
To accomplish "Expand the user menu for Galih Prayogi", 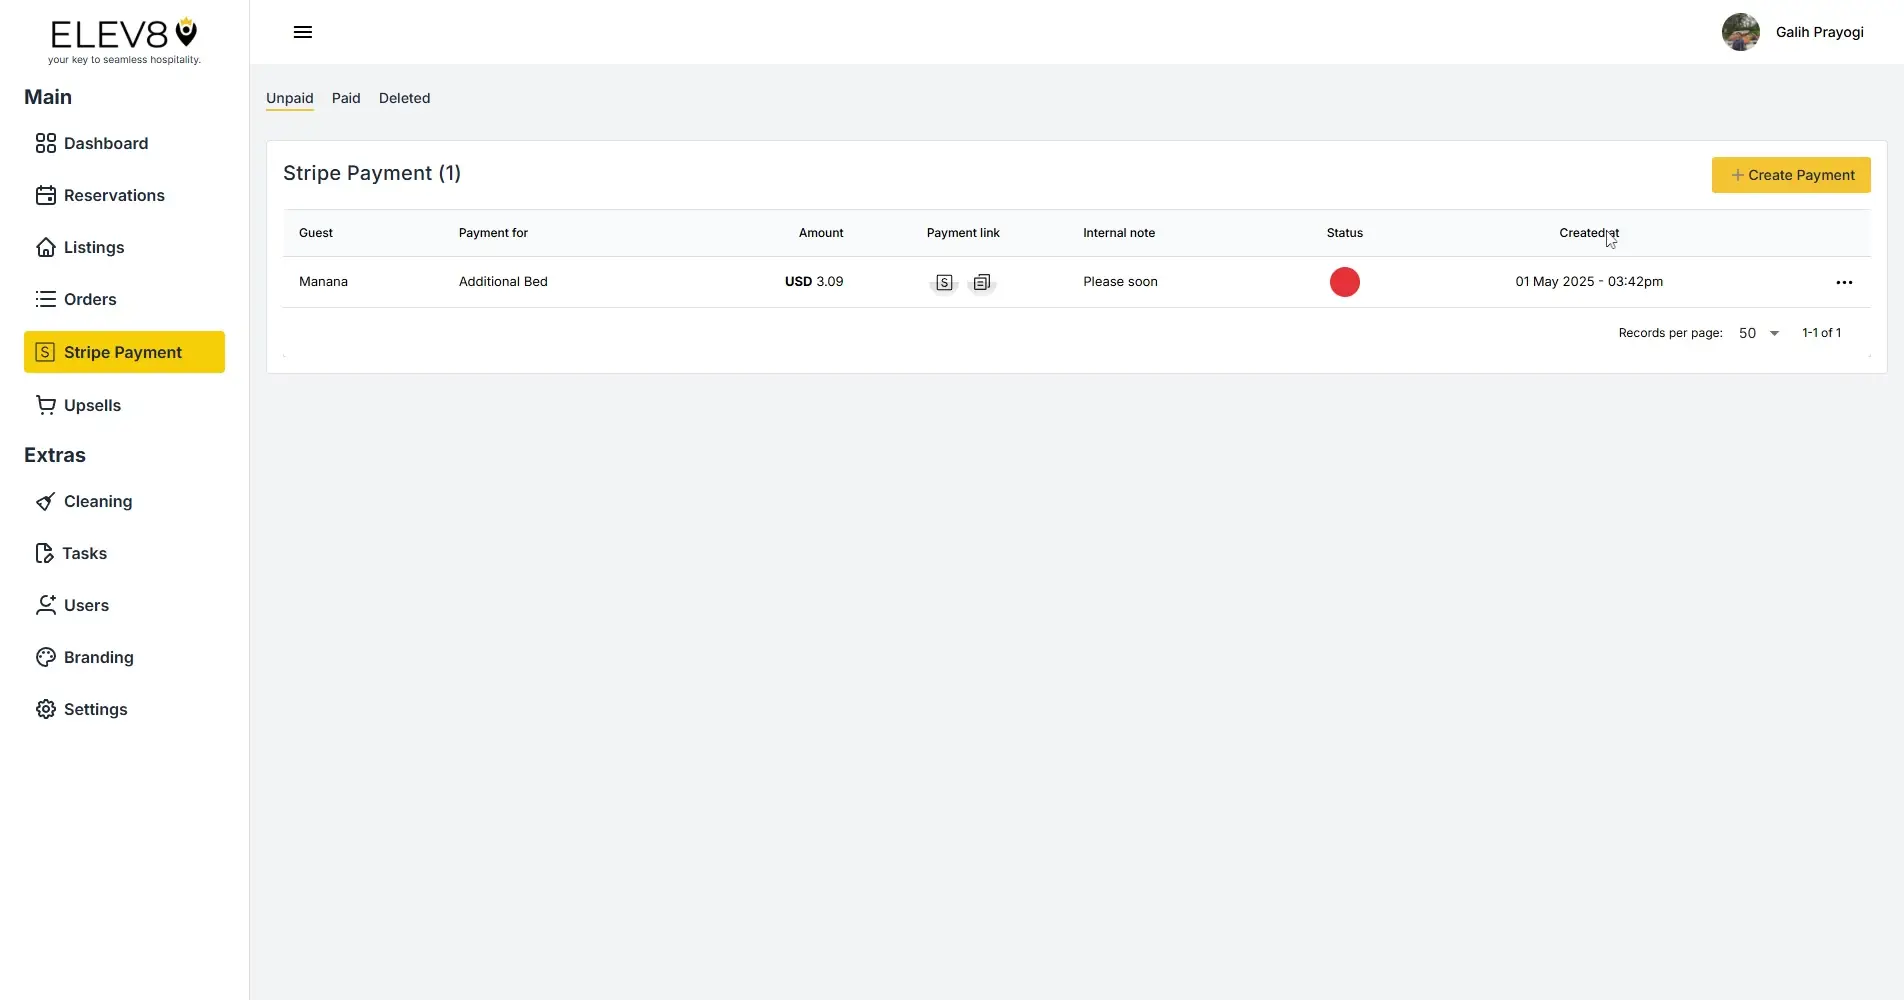I will (1793, 32).
